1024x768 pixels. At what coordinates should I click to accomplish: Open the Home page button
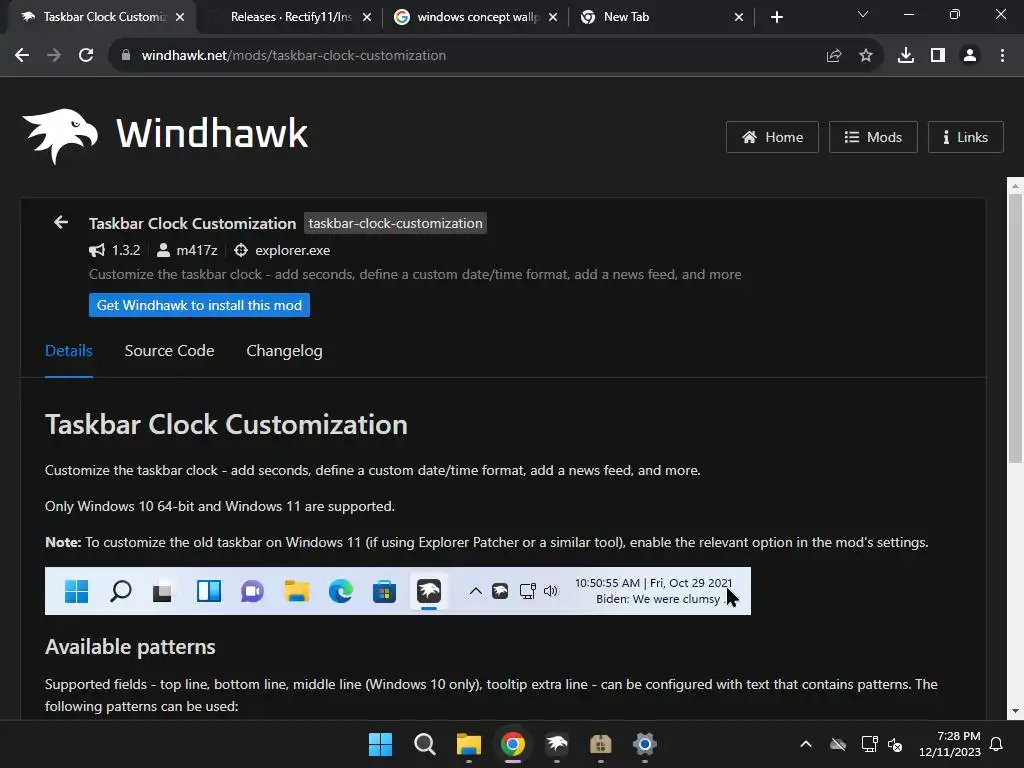pyautogui.click(x=772, y=137)
